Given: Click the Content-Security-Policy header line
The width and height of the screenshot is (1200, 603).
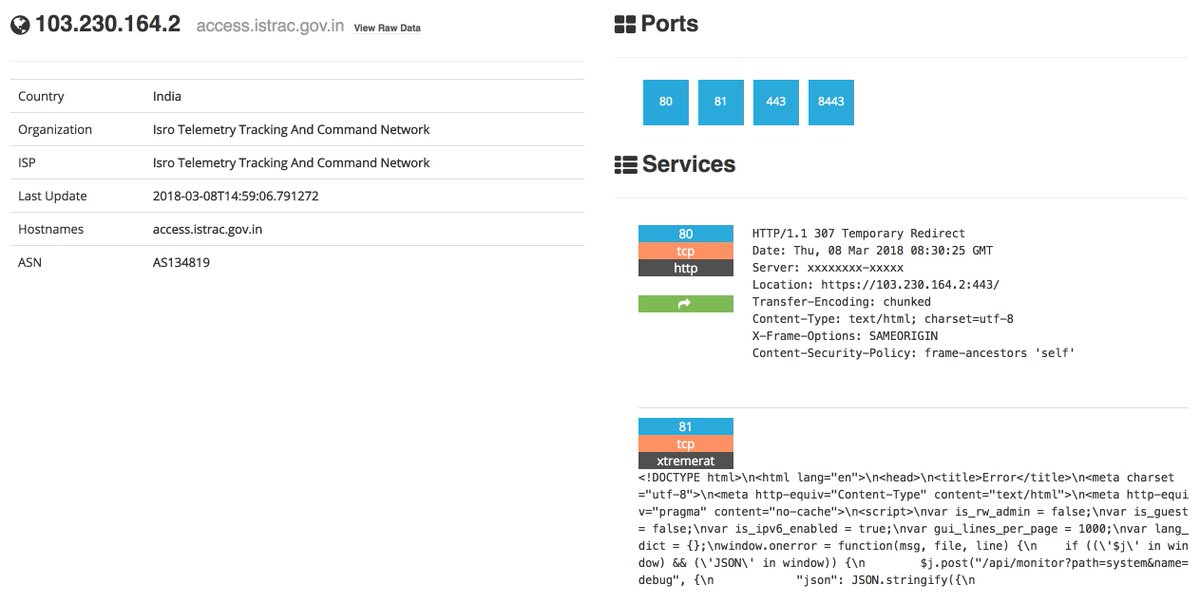Looking at the screenshot, I should [x=914, y=353].
